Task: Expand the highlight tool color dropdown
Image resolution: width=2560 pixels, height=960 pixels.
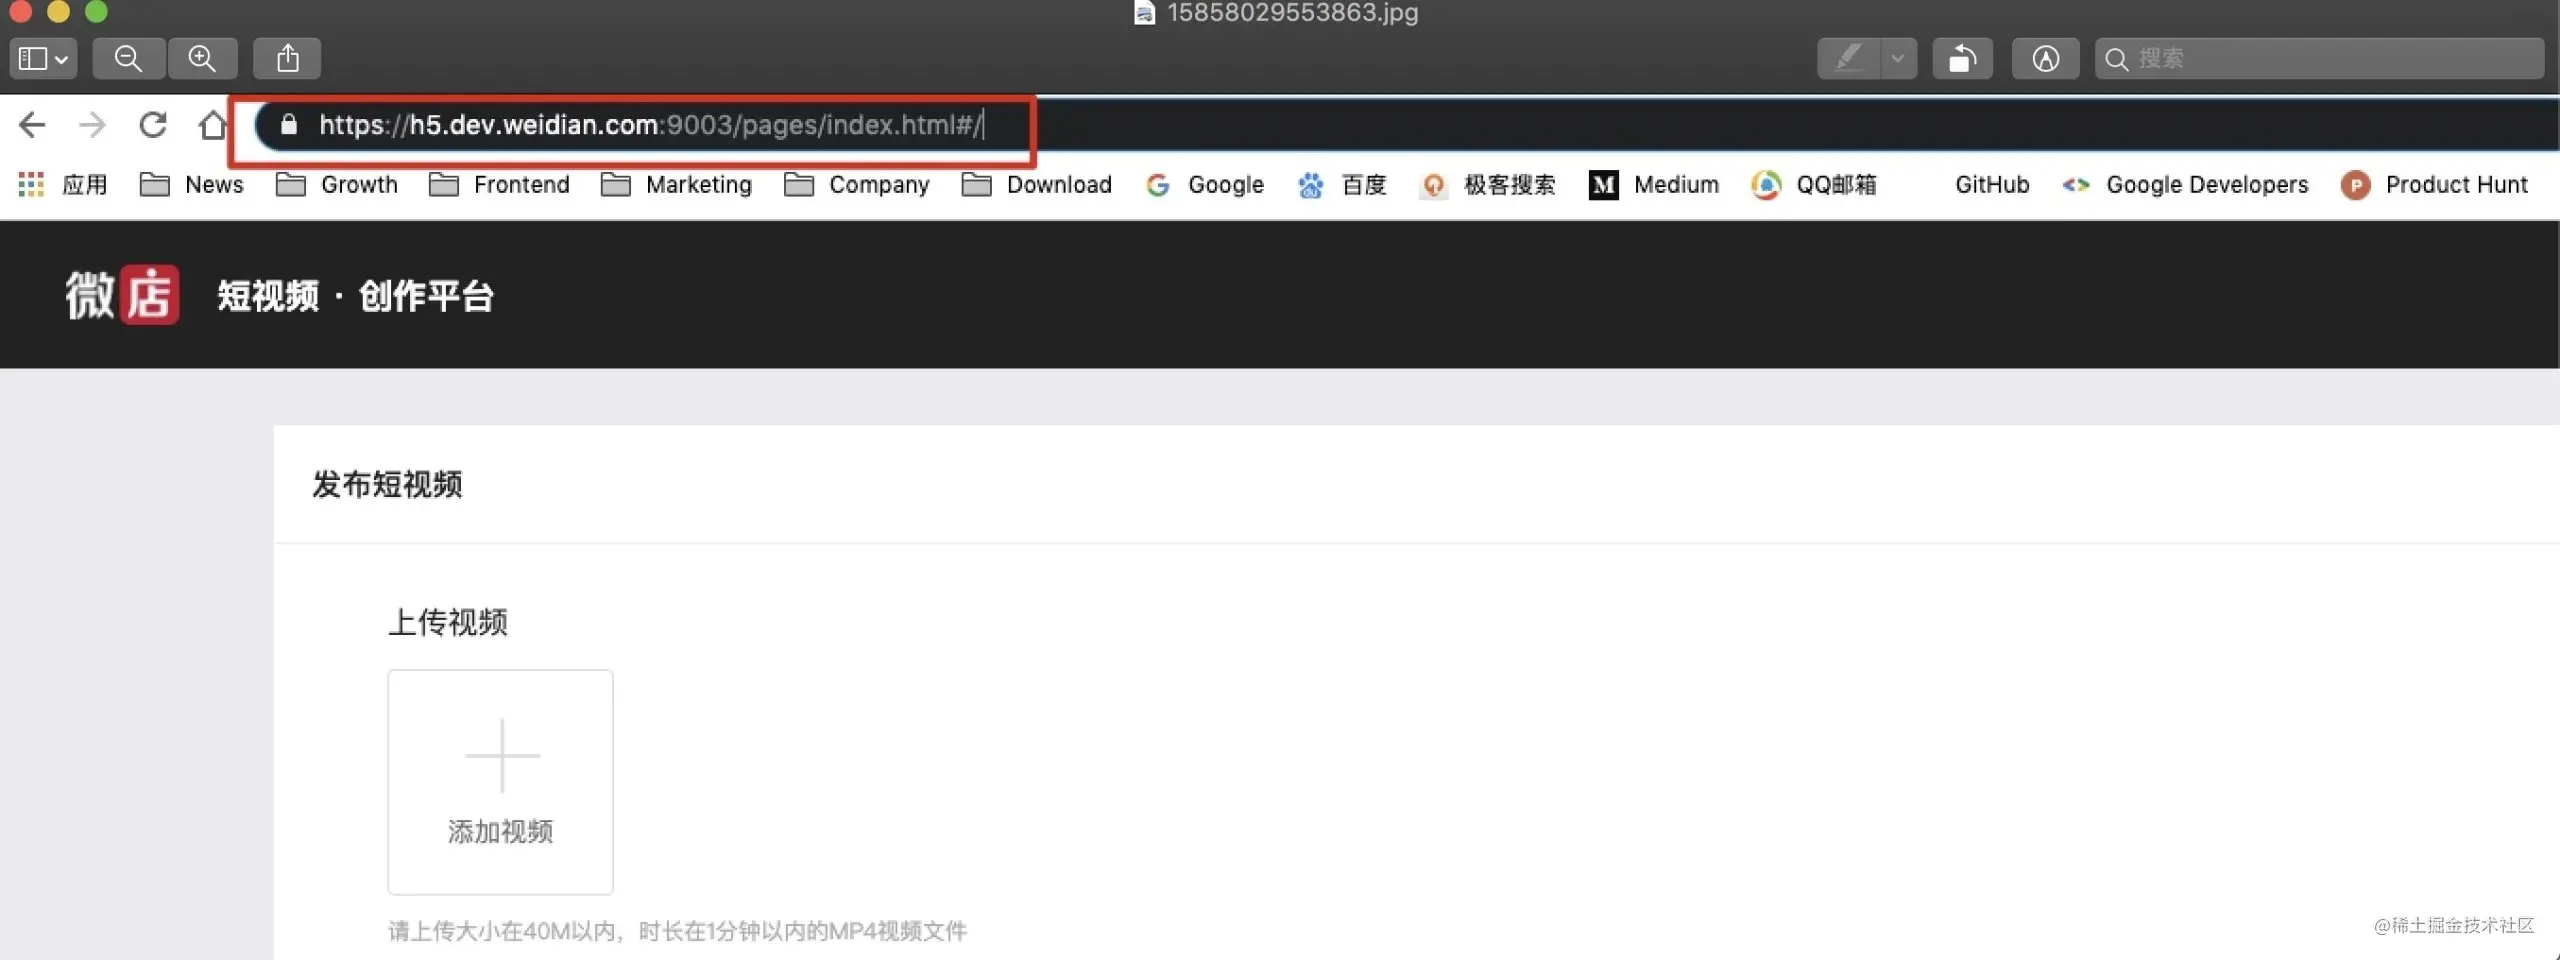Action: coord(1897,58)
